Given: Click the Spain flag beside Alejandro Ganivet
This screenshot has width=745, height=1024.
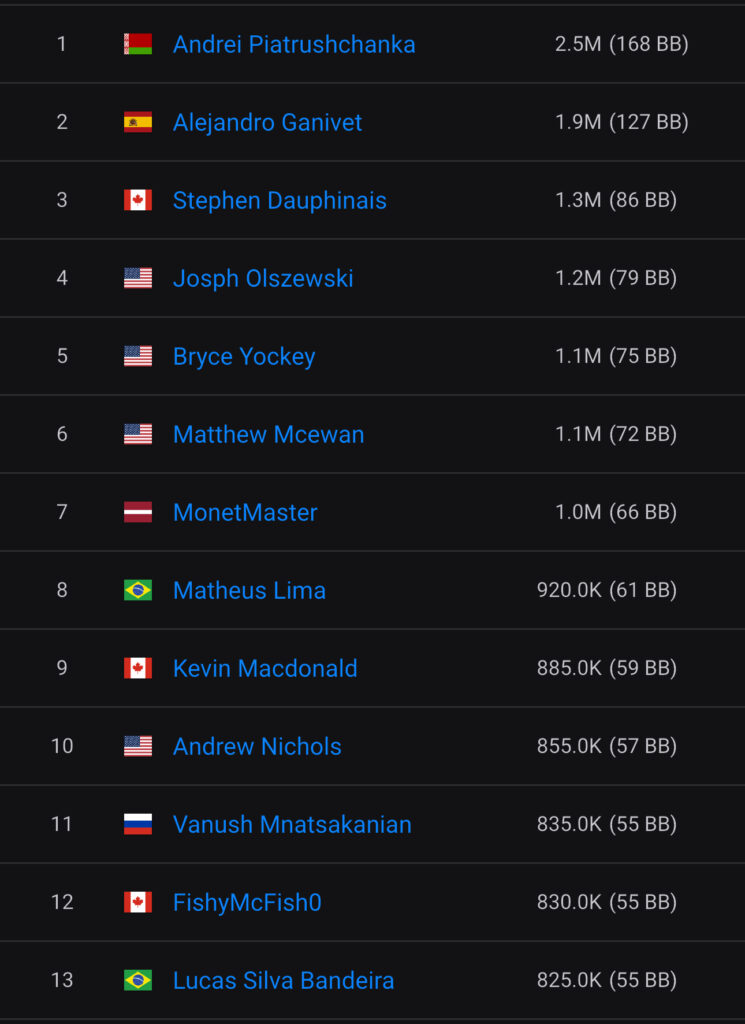Looking at the screenshot, I should (138, 122).
